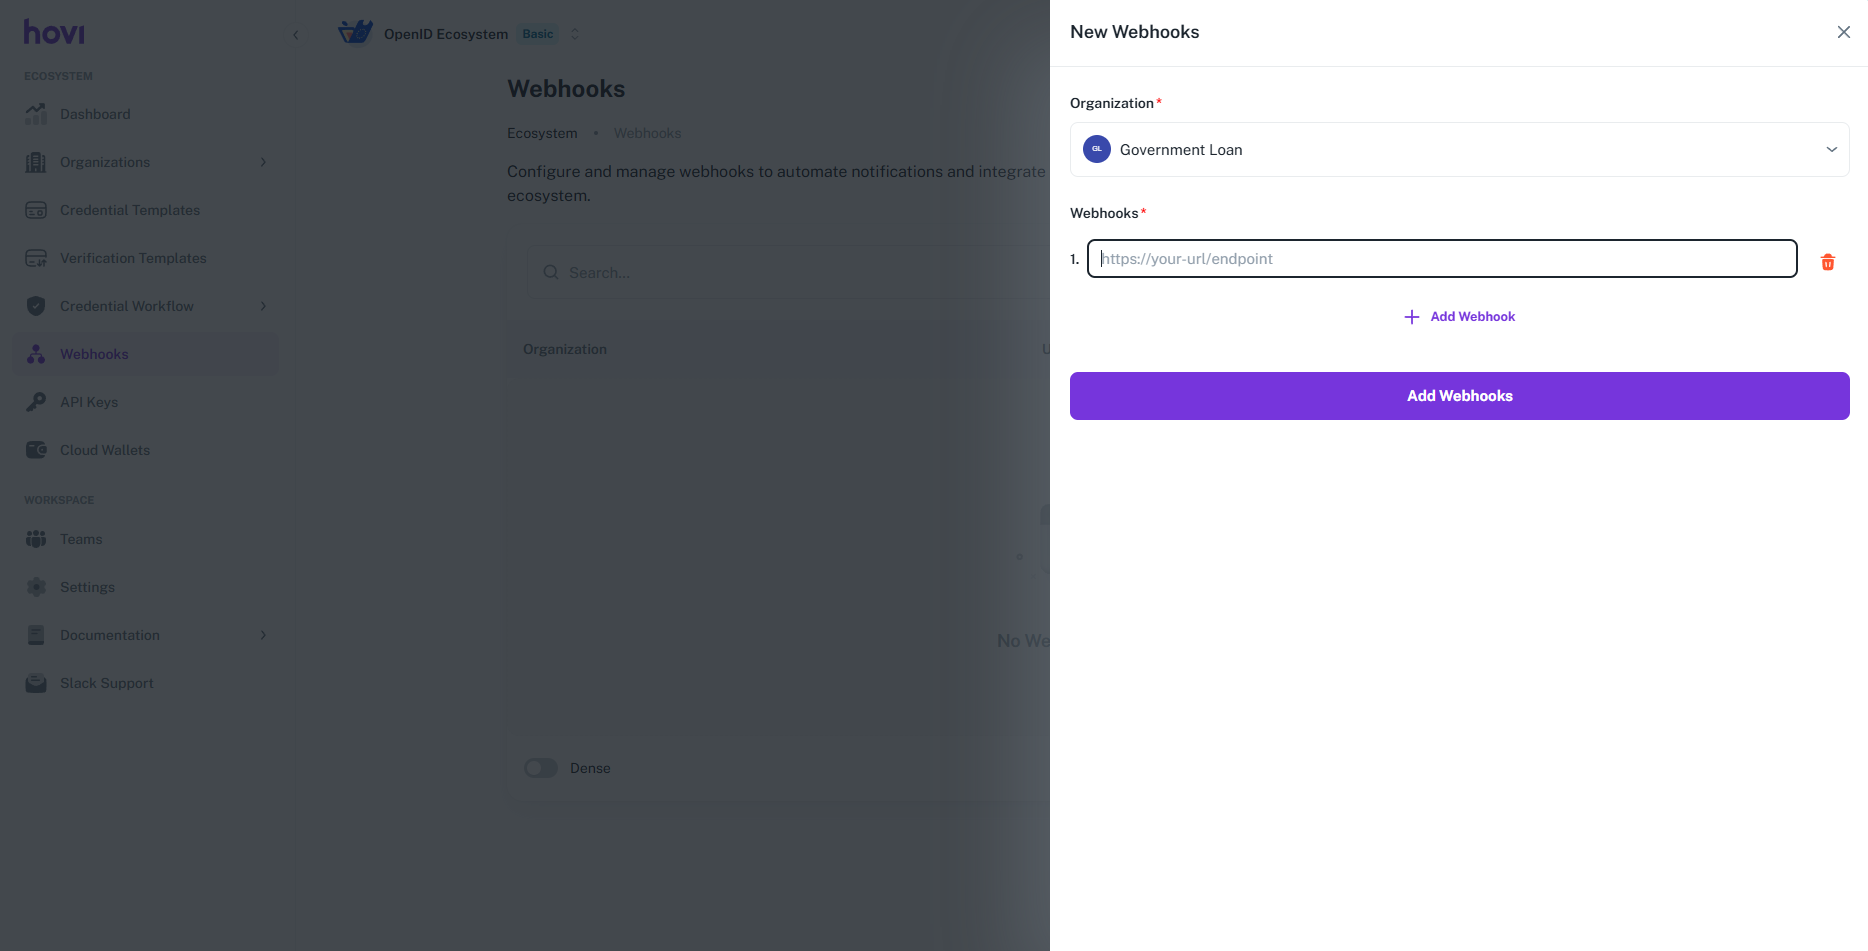Click the Dashboard chart icon
Viewport: 1868px width, 951px height.
(36, 114)
